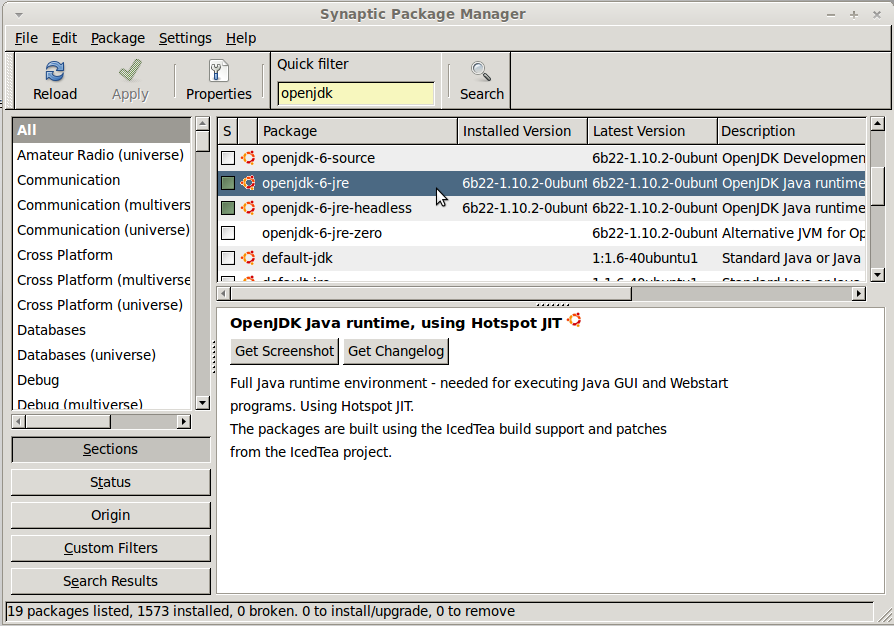Open the Edit menu

[x=64, y=38]
